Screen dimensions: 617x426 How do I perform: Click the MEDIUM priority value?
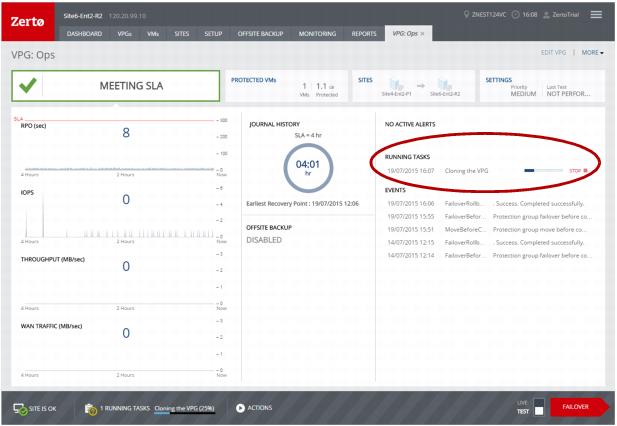click(523, 94)
